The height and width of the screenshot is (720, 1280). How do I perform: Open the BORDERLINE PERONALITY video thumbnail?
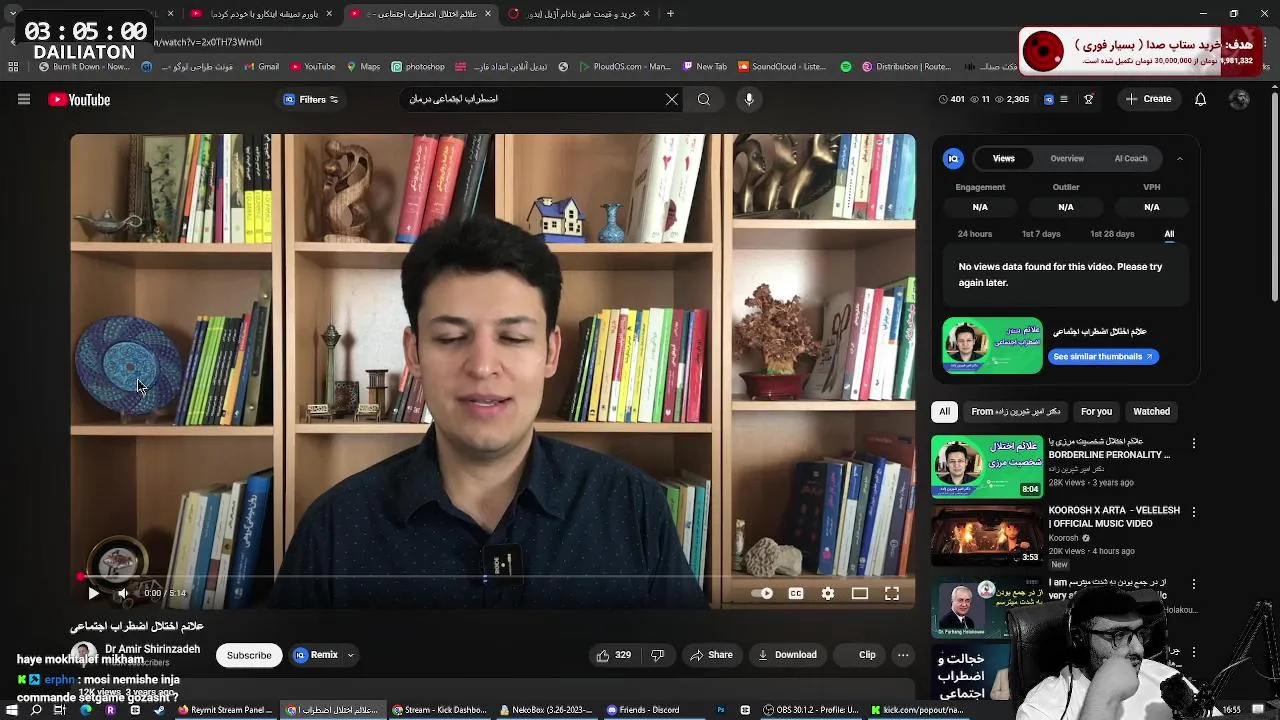987,466
